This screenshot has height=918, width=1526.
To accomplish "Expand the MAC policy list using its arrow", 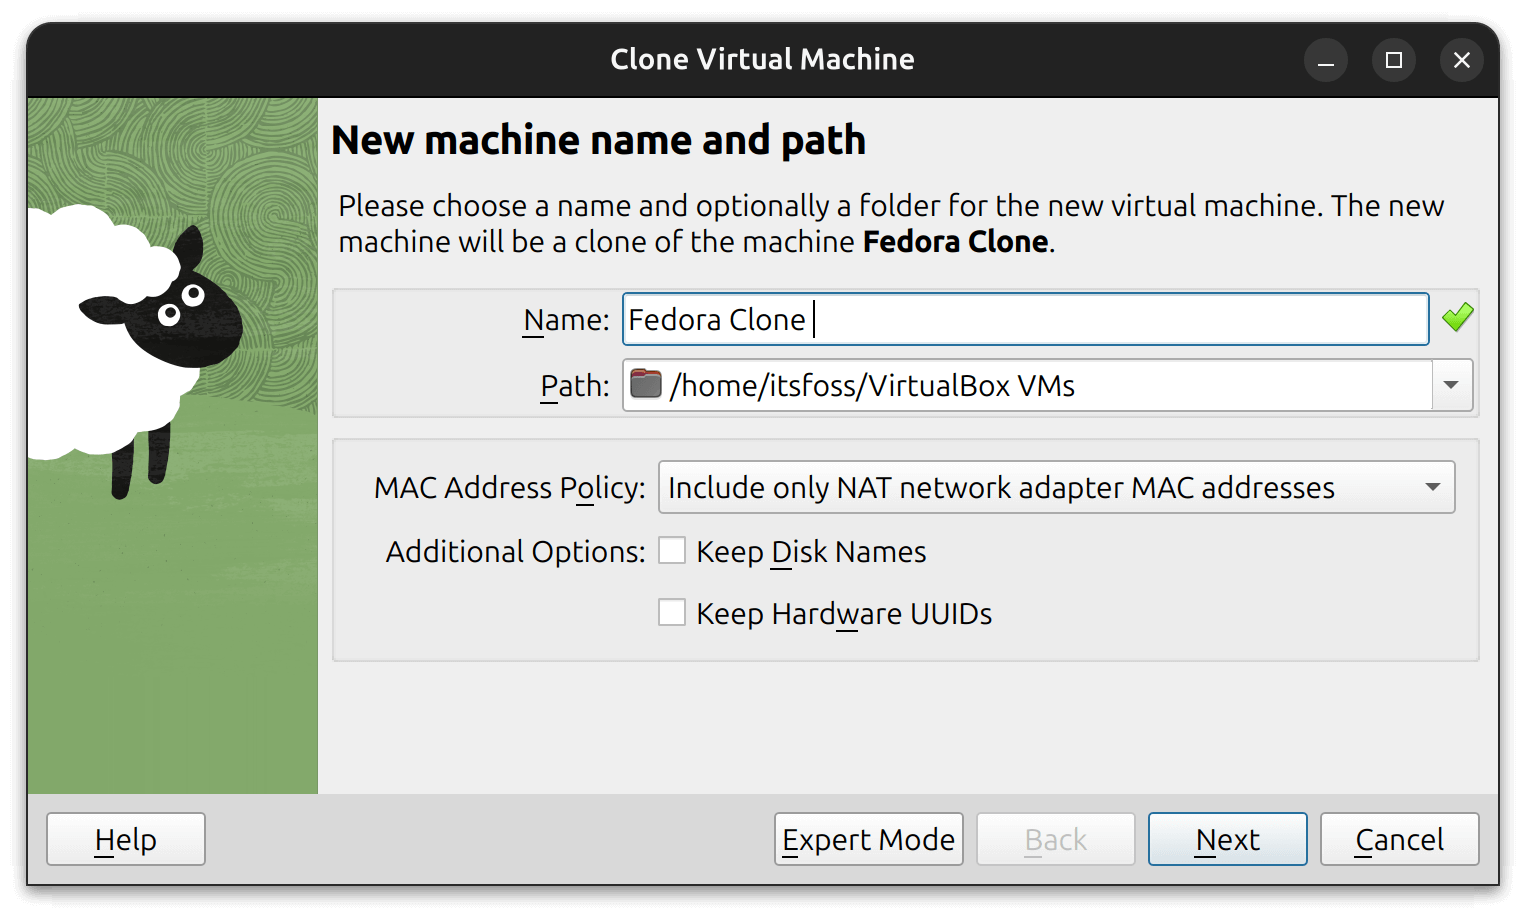I will [1432, 487].
